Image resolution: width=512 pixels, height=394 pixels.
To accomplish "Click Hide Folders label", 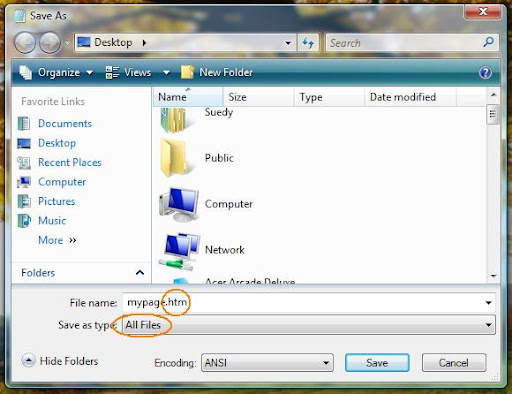I will point(69,361).
